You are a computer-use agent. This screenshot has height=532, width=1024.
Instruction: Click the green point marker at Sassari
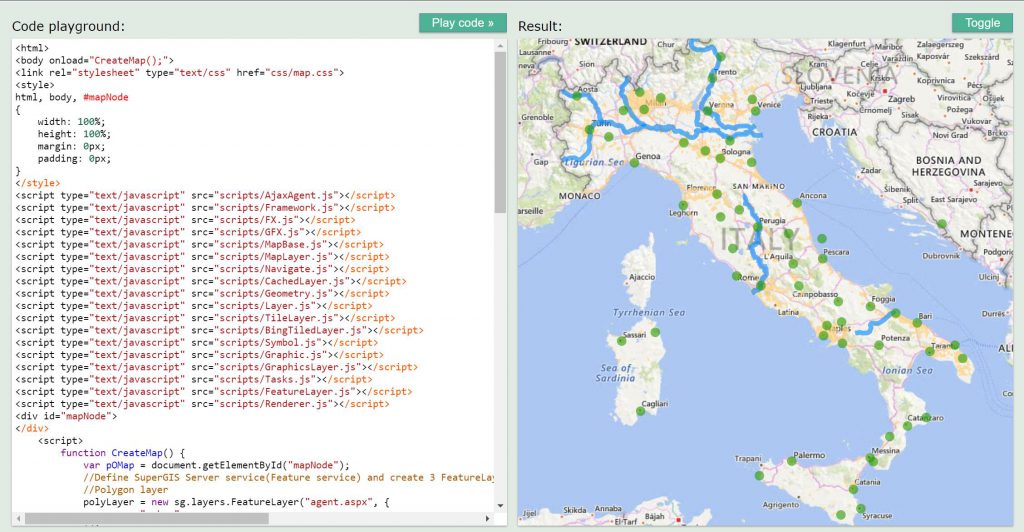click(622, 341)
